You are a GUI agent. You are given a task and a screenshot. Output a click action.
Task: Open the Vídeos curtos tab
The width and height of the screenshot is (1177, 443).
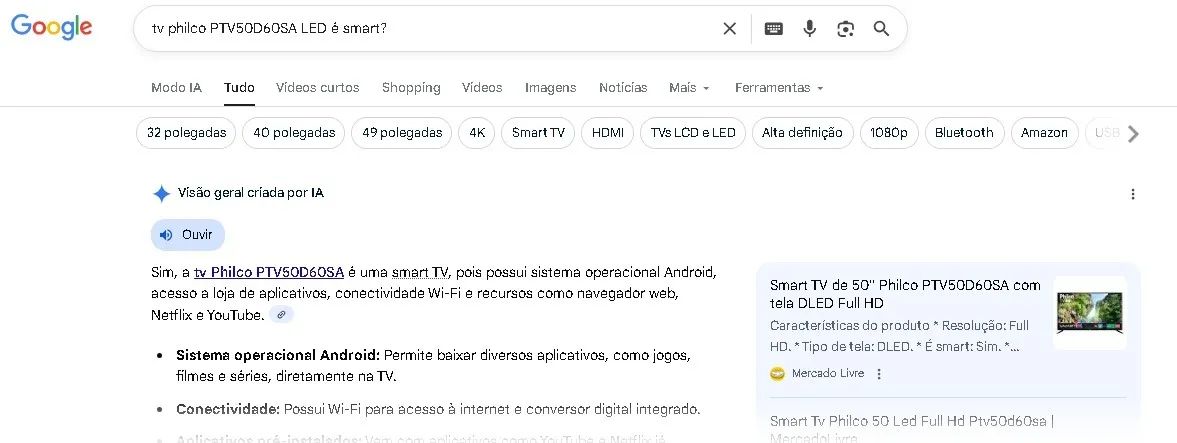point(318,88)
